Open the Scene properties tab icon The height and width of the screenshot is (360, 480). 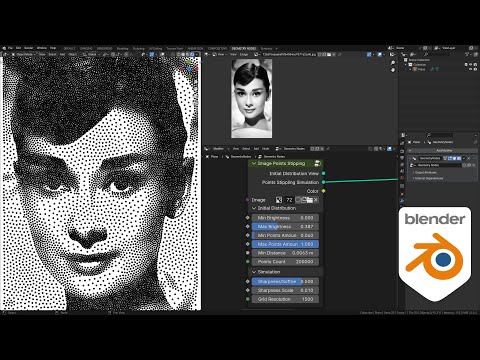pos(402,171)
